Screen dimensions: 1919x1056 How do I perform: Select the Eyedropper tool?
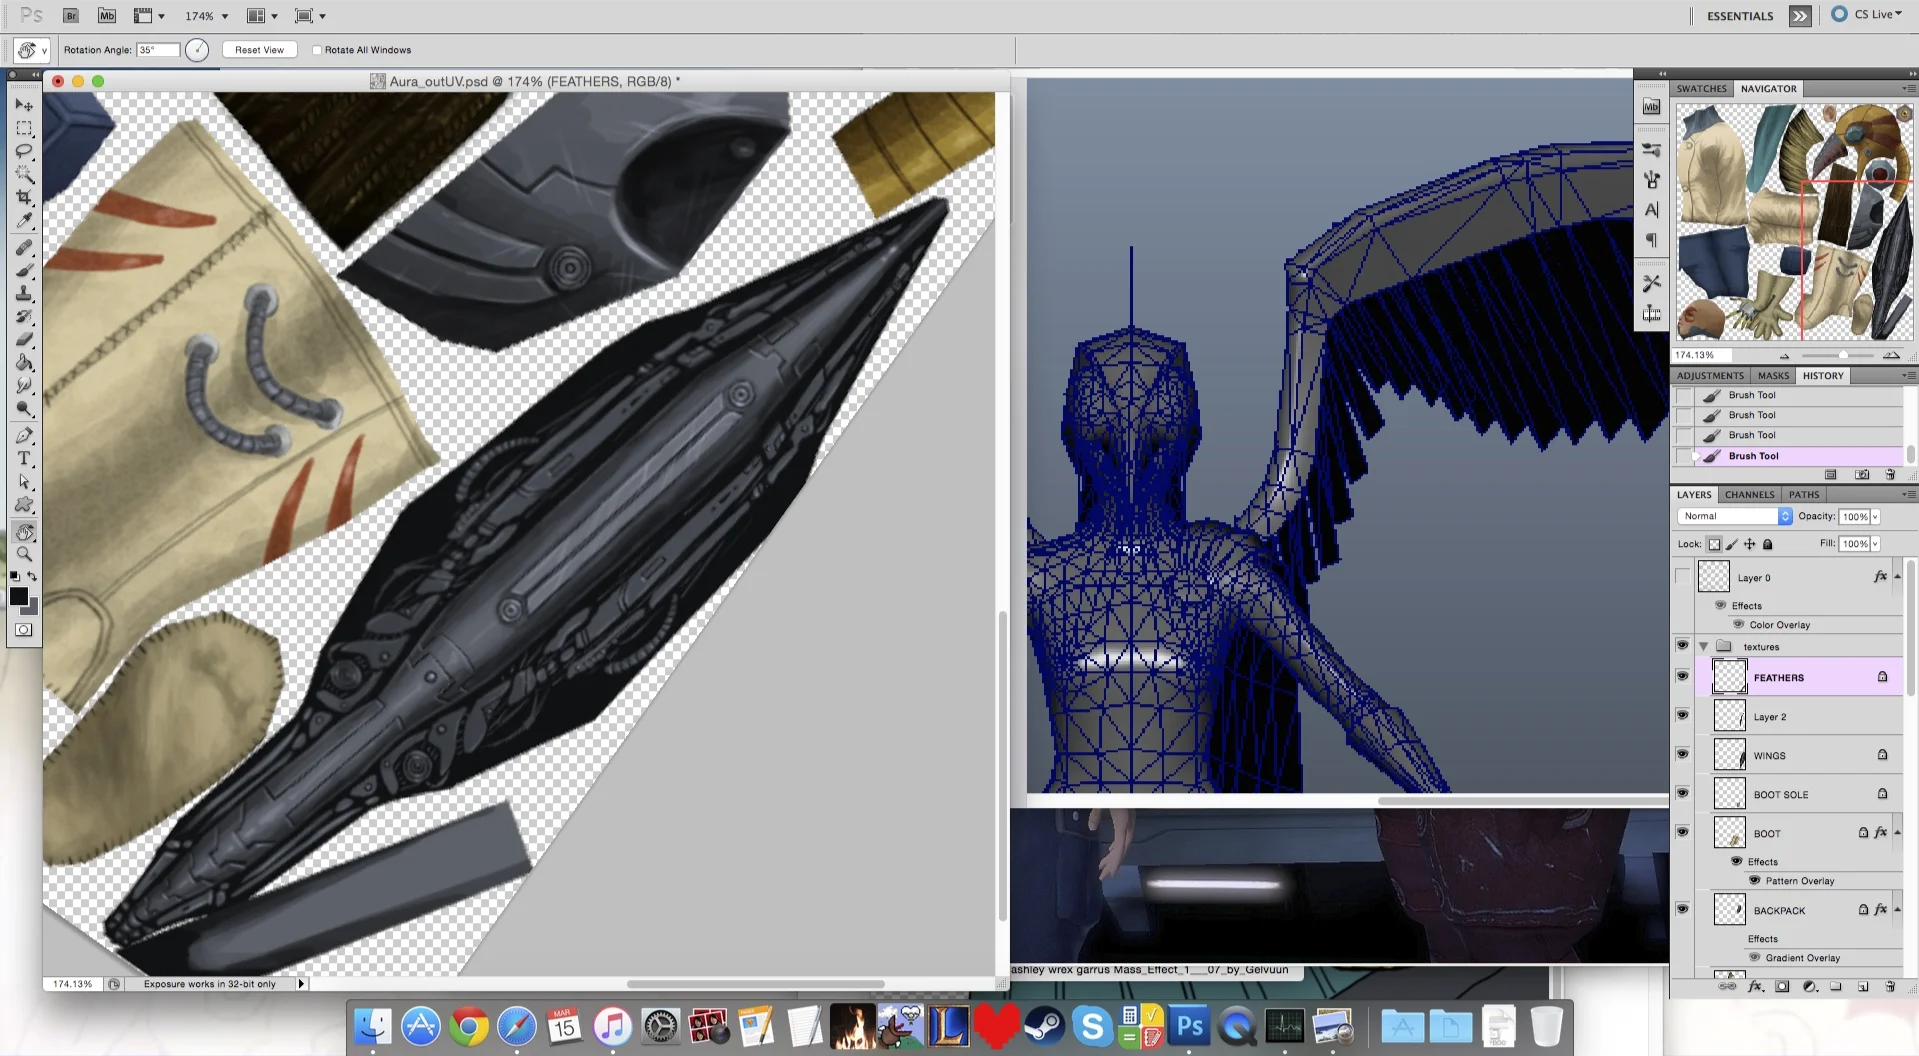pyautogui.click(x=24, y=220)
